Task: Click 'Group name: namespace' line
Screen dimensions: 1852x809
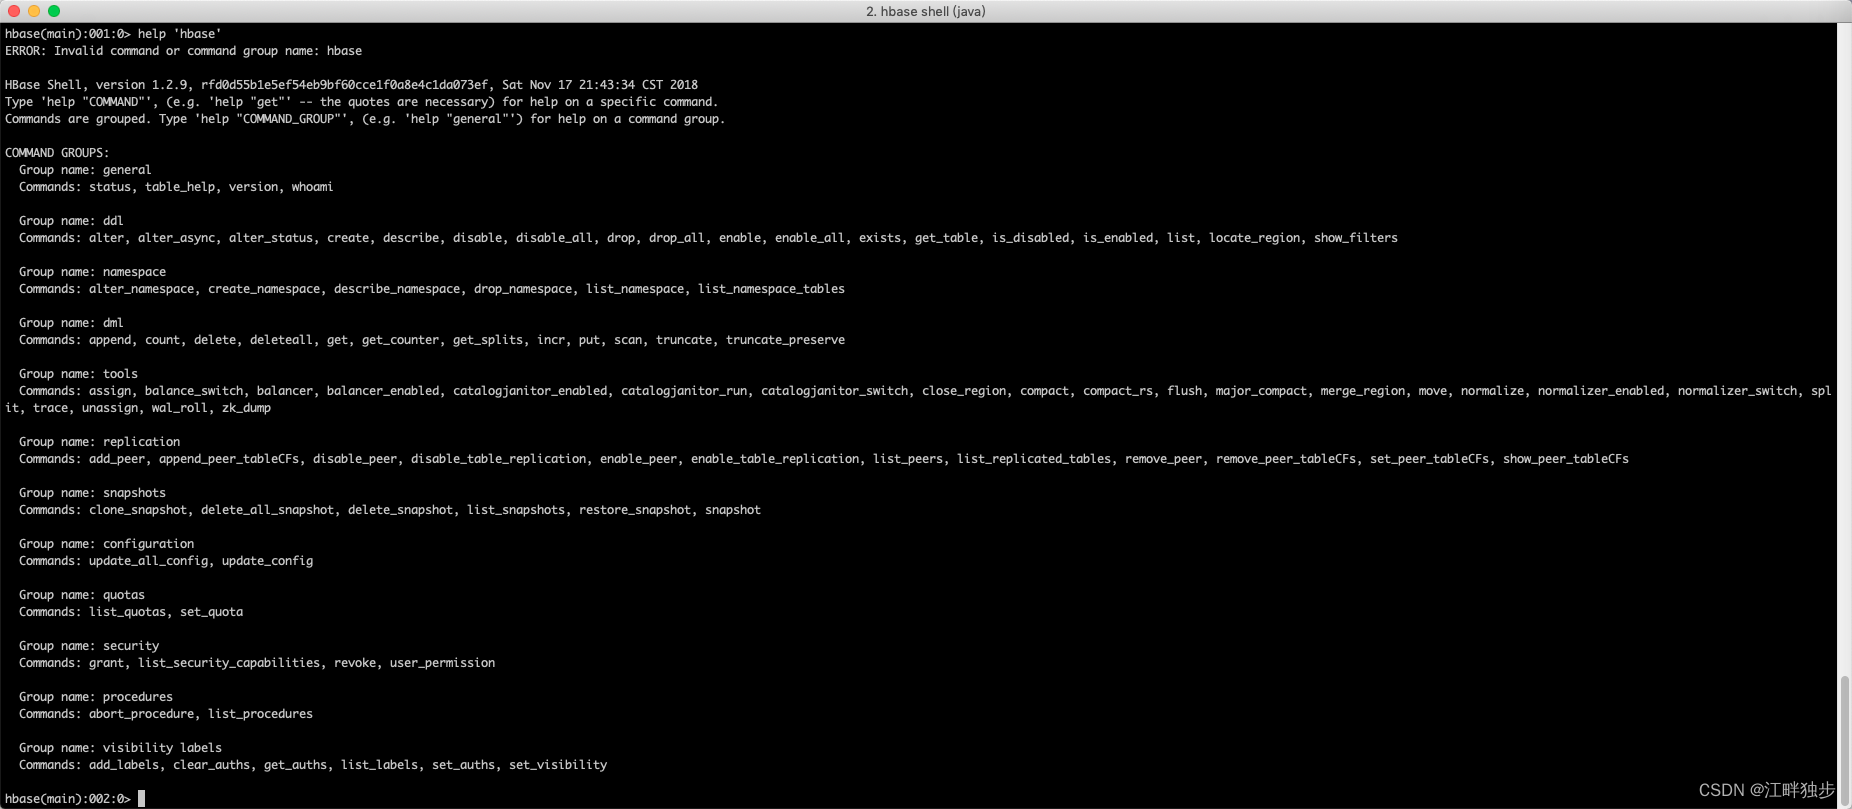Action: (x=92, y=272)
